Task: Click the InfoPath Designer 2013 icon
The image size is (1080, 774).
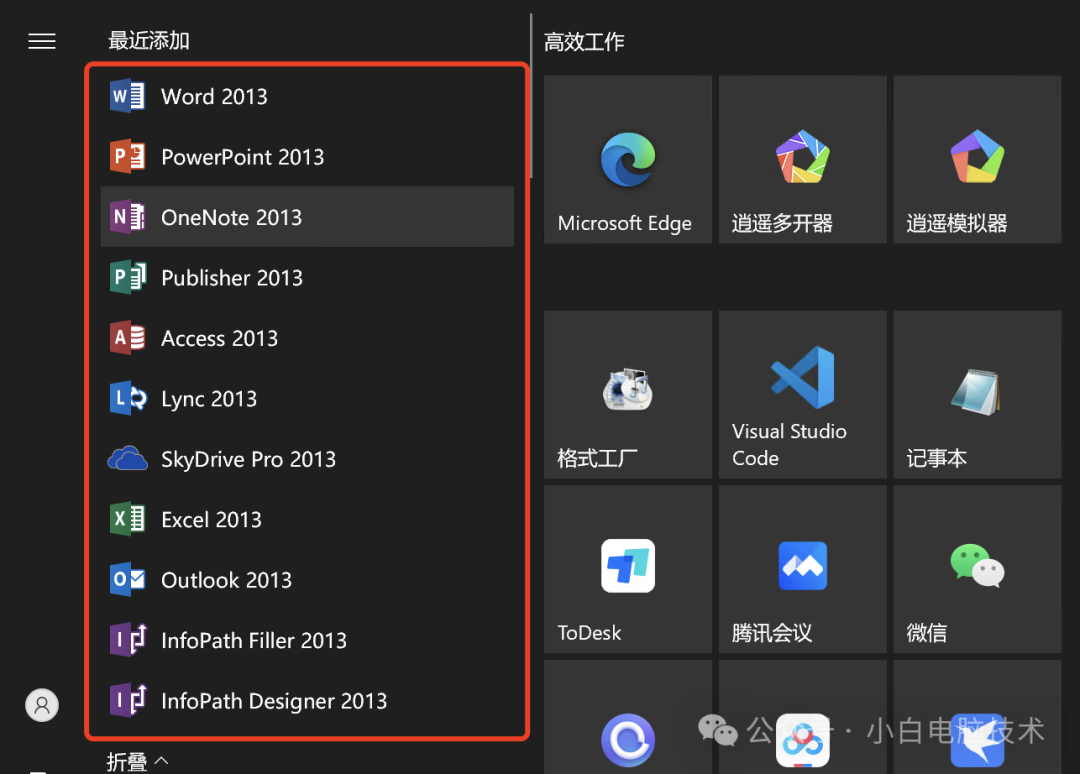Action: 128,700
